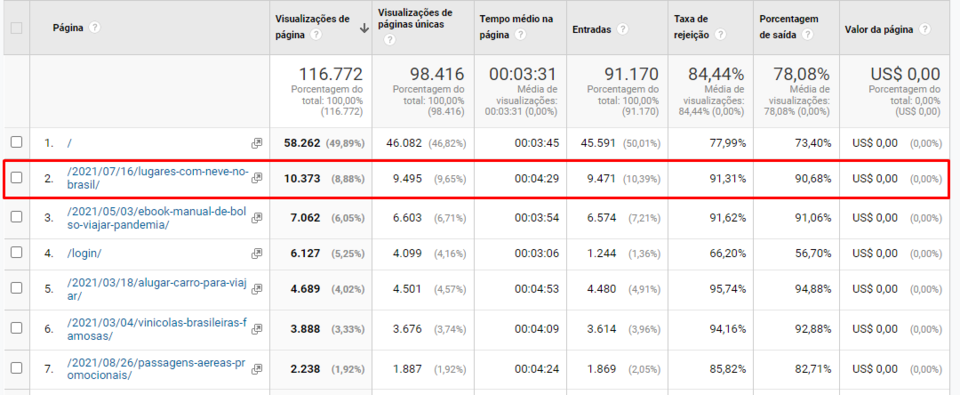Check the box for alugar-carro-para-viajar row
This screenshot has height=395, width=960.
click(x=17, y=287)
